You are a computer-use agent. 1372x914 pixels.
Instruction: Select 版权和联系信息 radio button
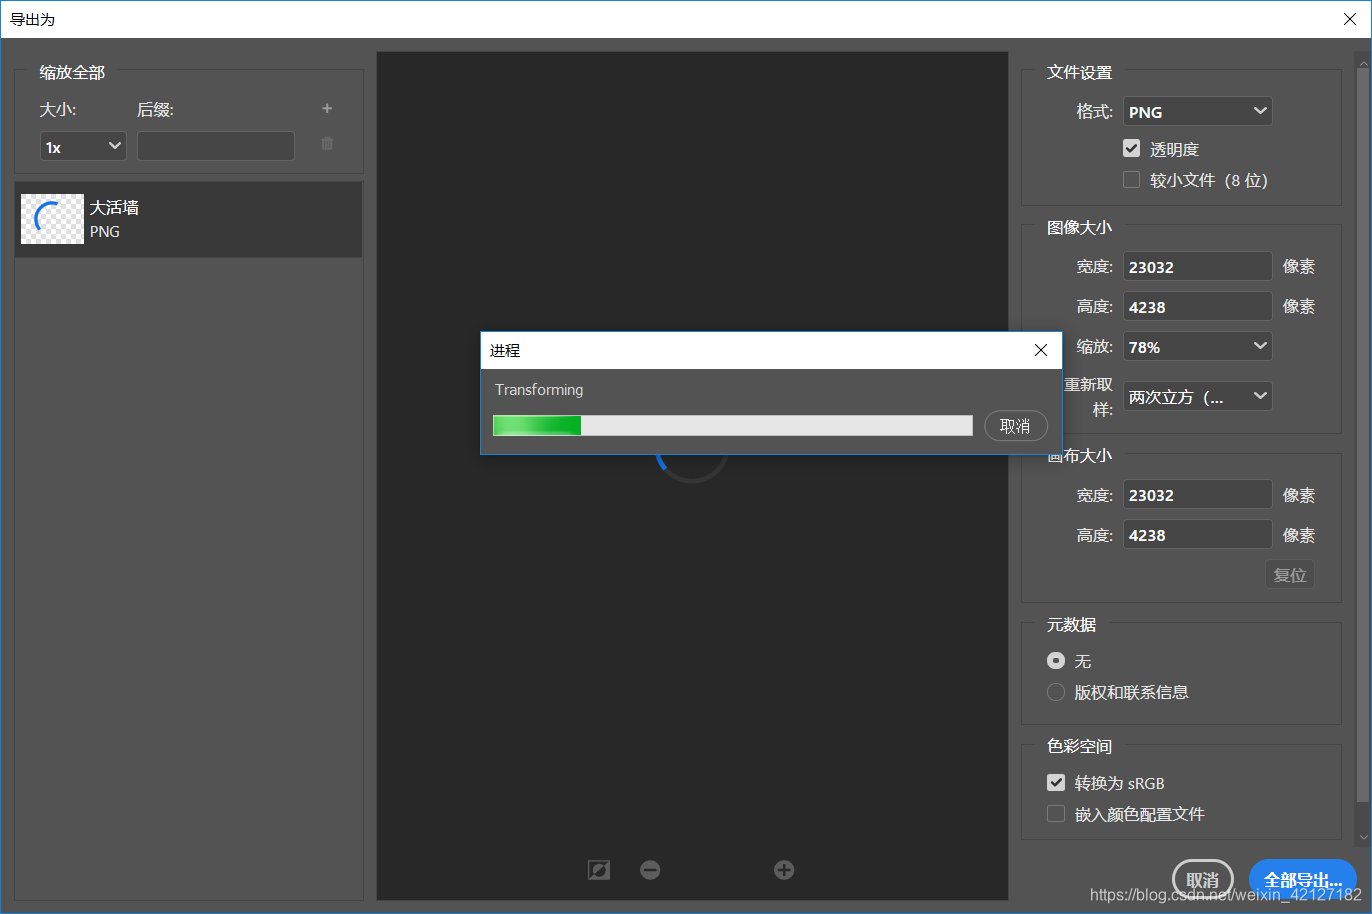tap(1056, 691)
